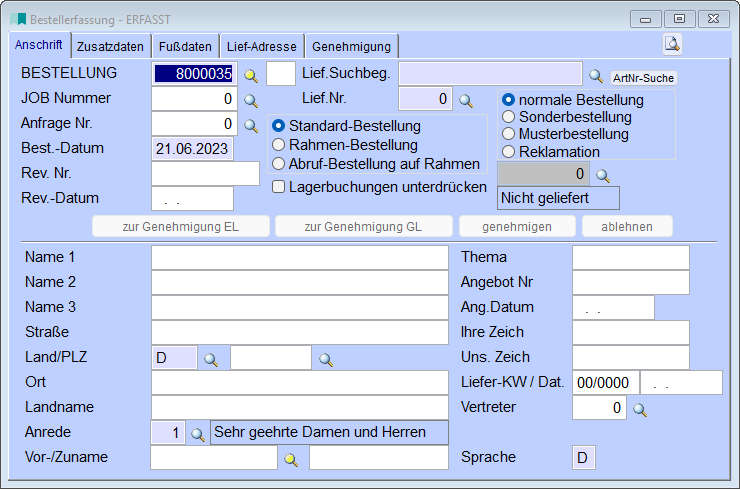Open search lookup next to Anfrage Nr.
This screenshot has height=489, width=740.
251,126
